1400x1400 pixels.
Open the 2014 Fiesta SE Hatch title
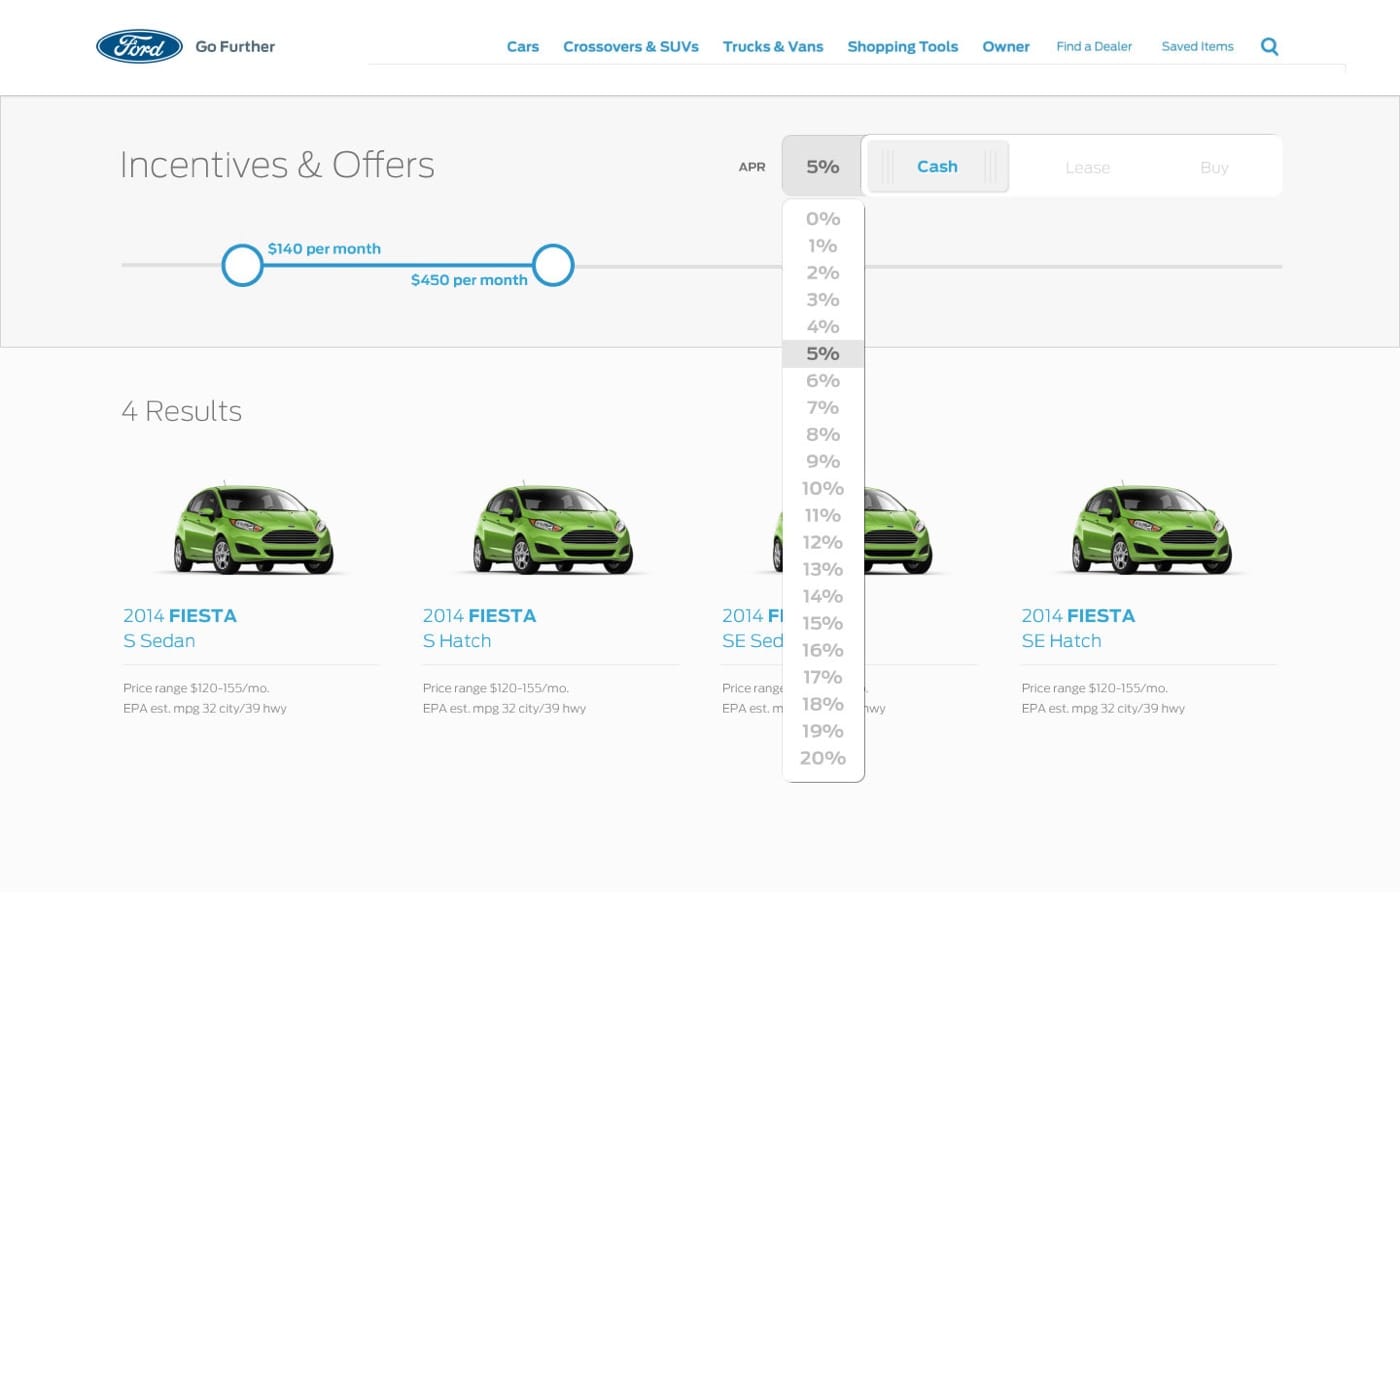coord(1078,628)
